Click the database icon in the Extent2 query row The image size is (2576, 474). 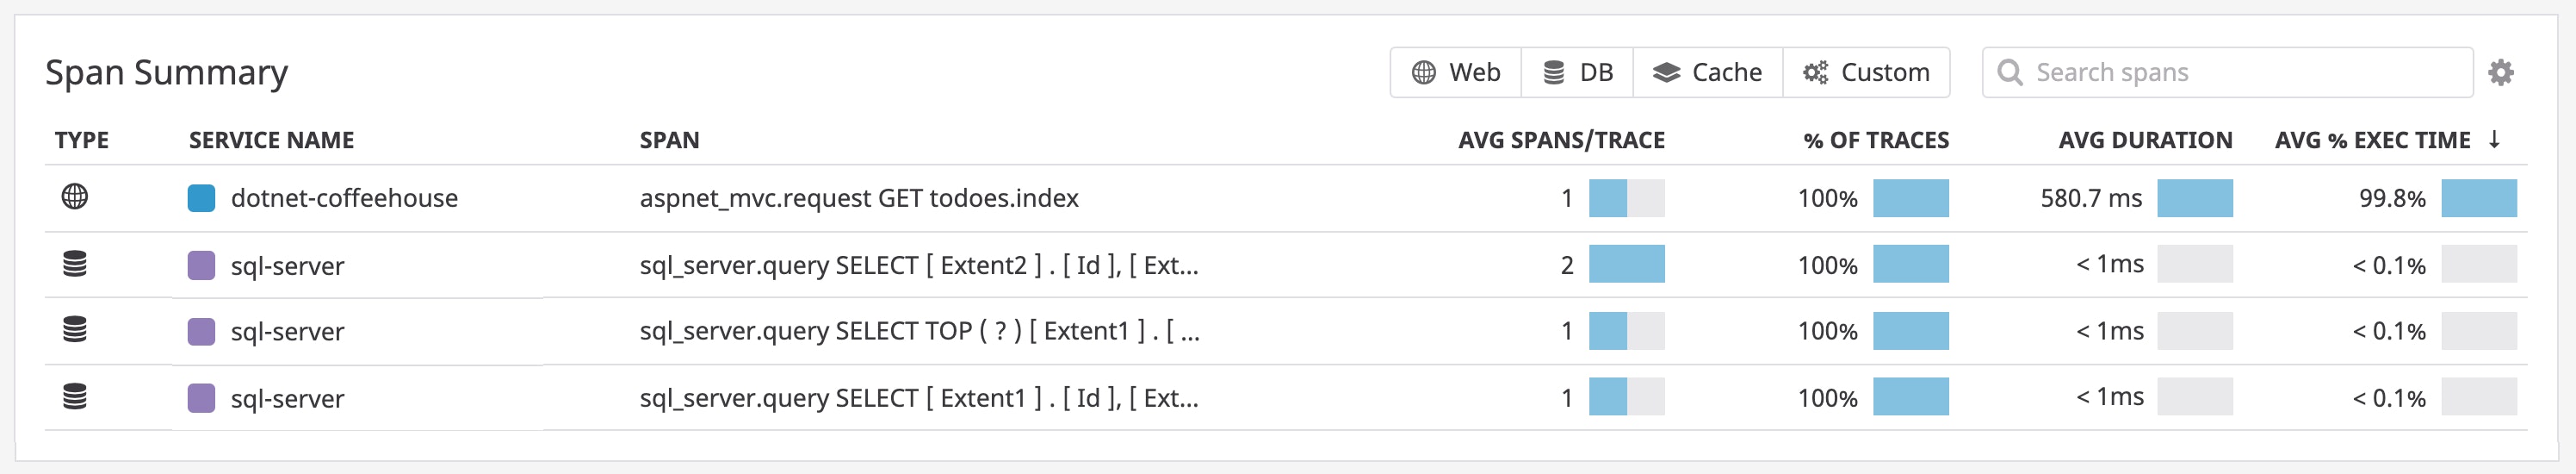pyautogui.click(x=75, y=264)
